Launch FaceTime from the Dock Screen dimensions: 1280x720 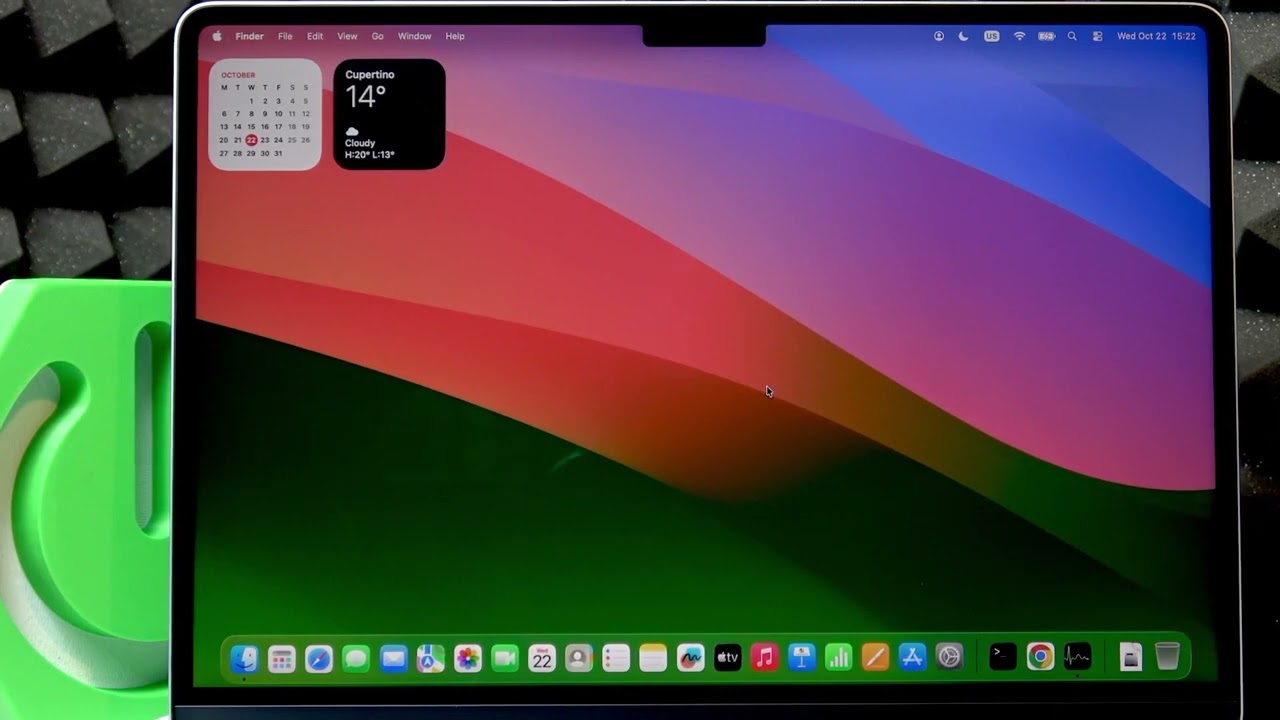click(505, 658)
